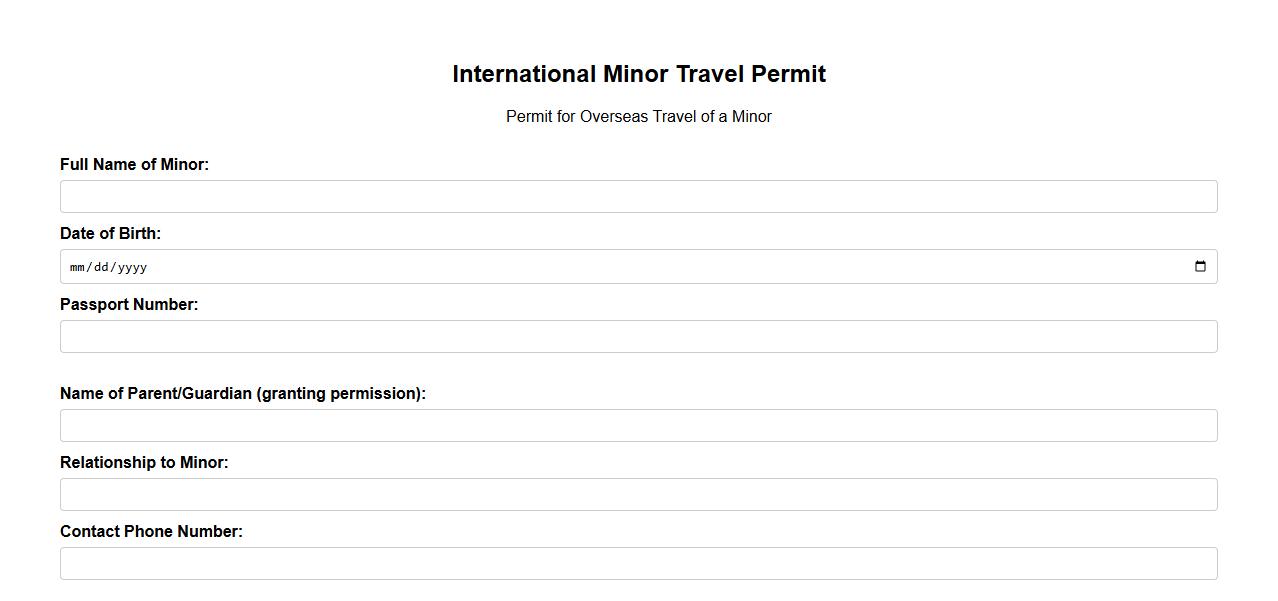
Task: Select the month (mm) segment of date
Action: (x=77, y=267)
